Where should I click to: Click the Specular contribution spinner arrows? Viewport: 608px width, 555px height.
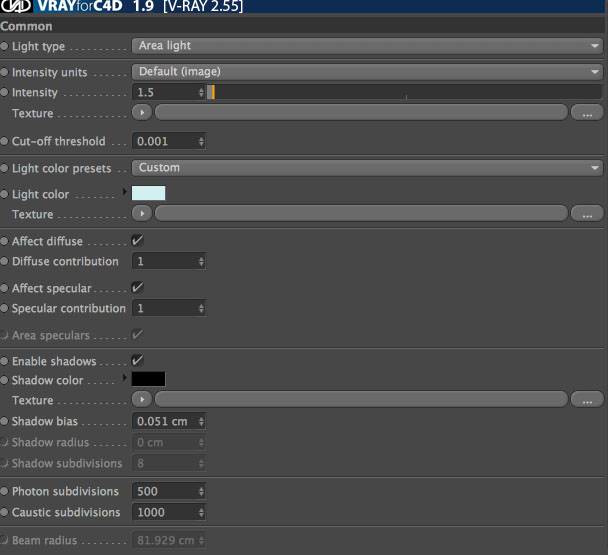point(201,308)
